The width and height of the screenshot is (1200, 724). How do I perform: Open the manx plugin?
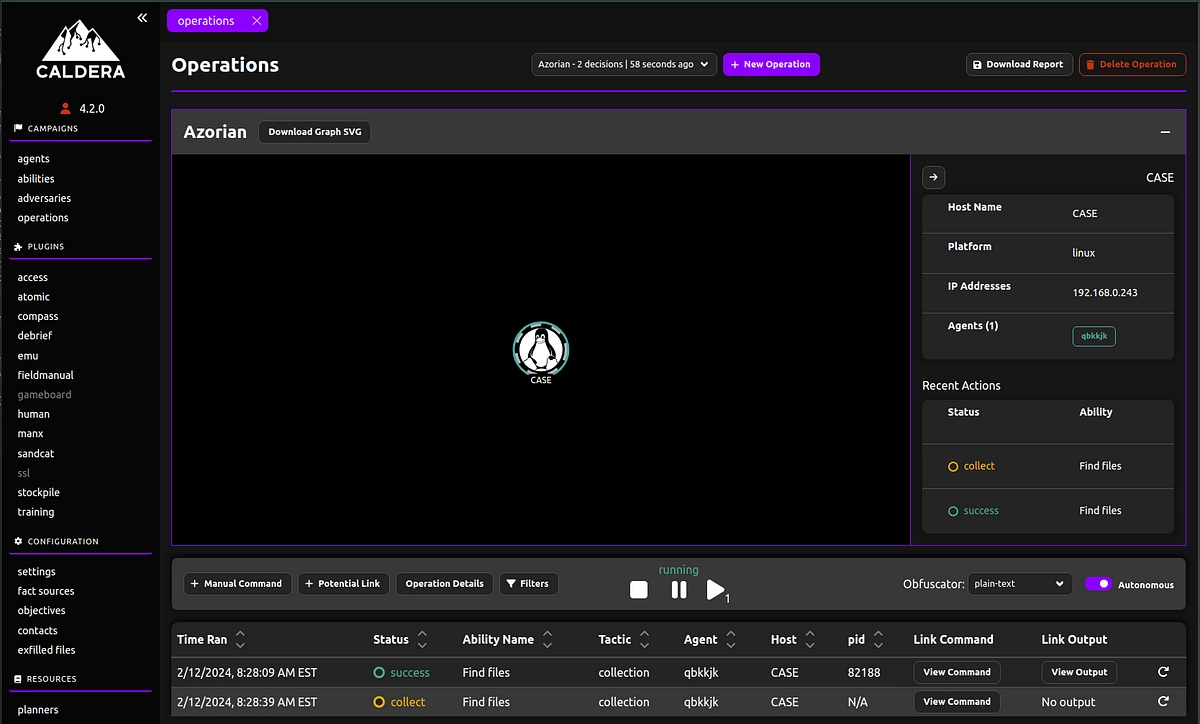30,434
